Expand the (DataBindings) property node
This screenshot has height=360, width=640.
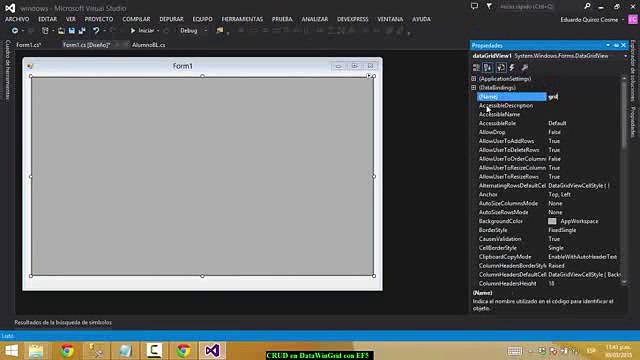[474, 88]
